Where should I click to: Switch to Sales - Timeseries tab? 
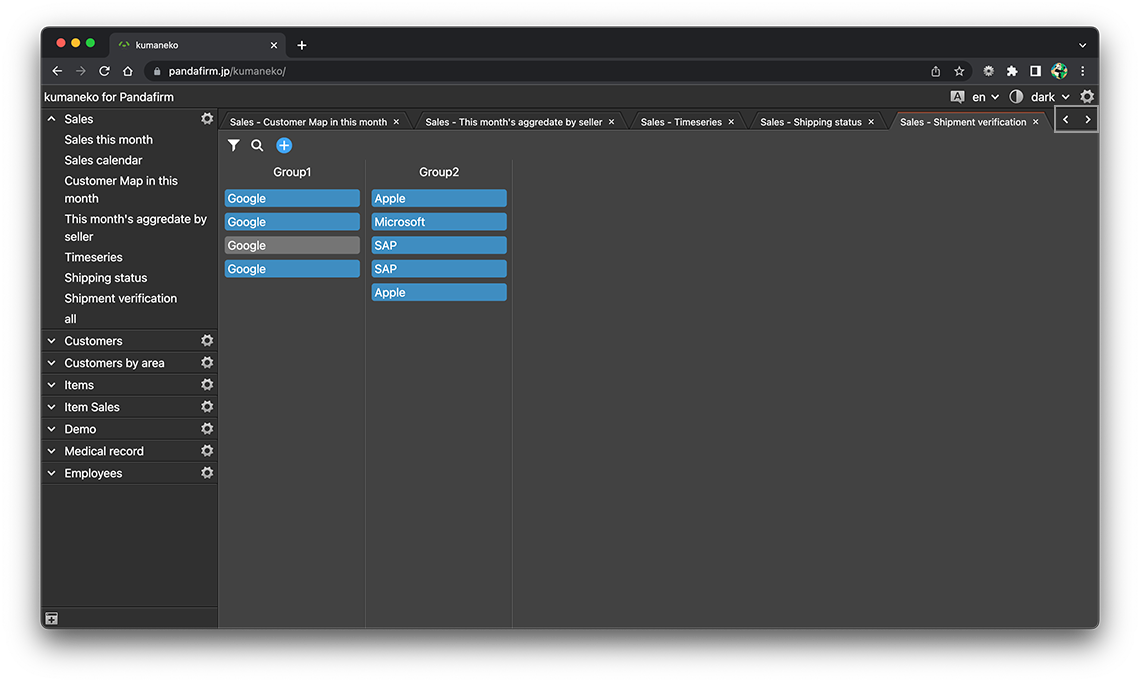[680, 122]
